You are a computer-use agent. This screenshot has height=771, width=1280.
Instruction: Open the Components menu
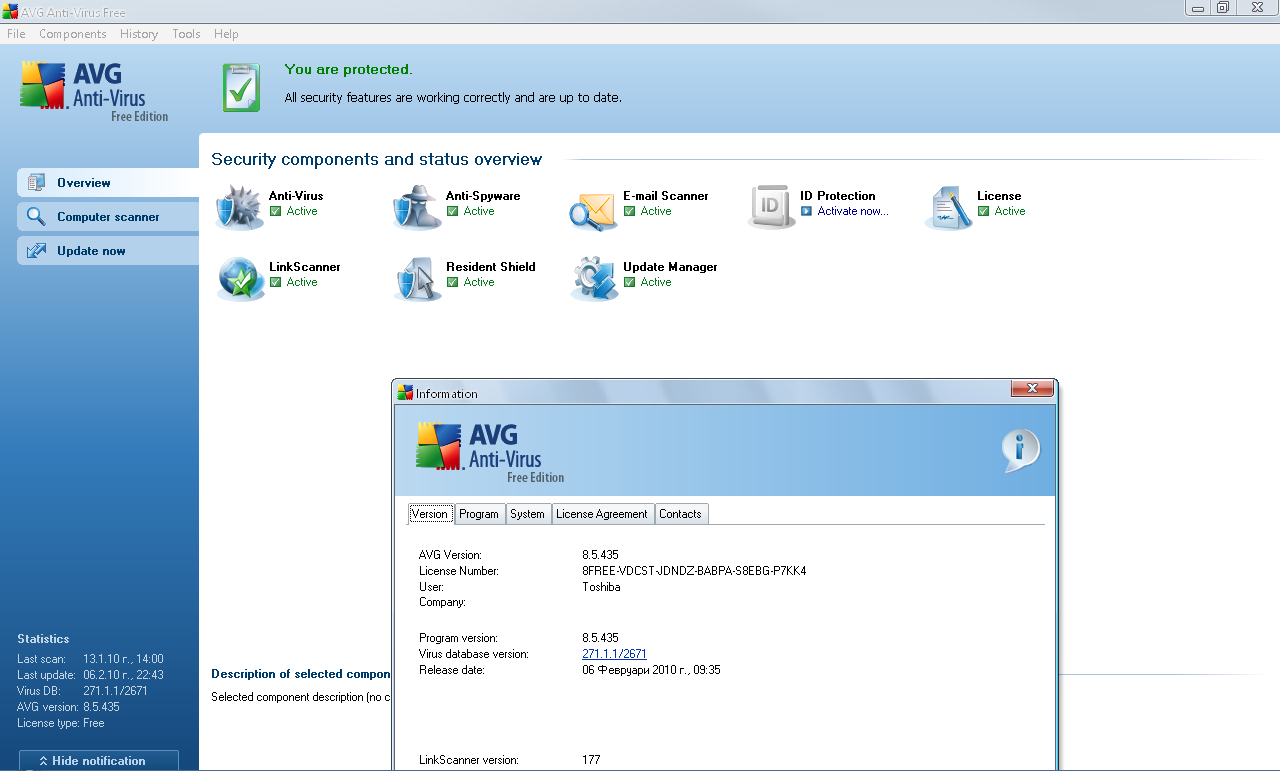coord(72,34)
